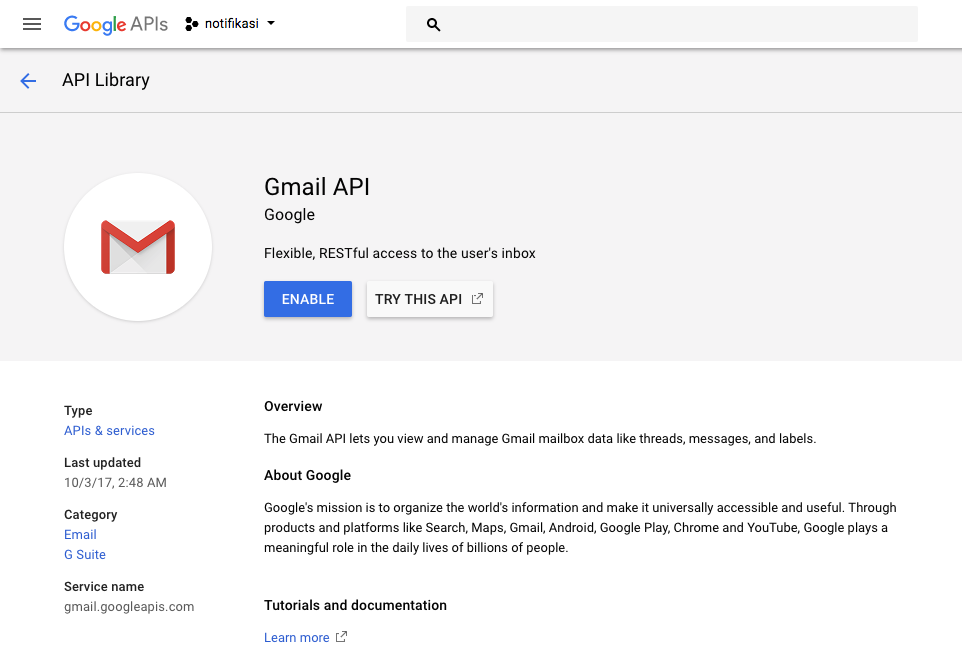Click the gmail.googleapis.com service name
This screenshot has height=663, width=962.
[129, 607]
